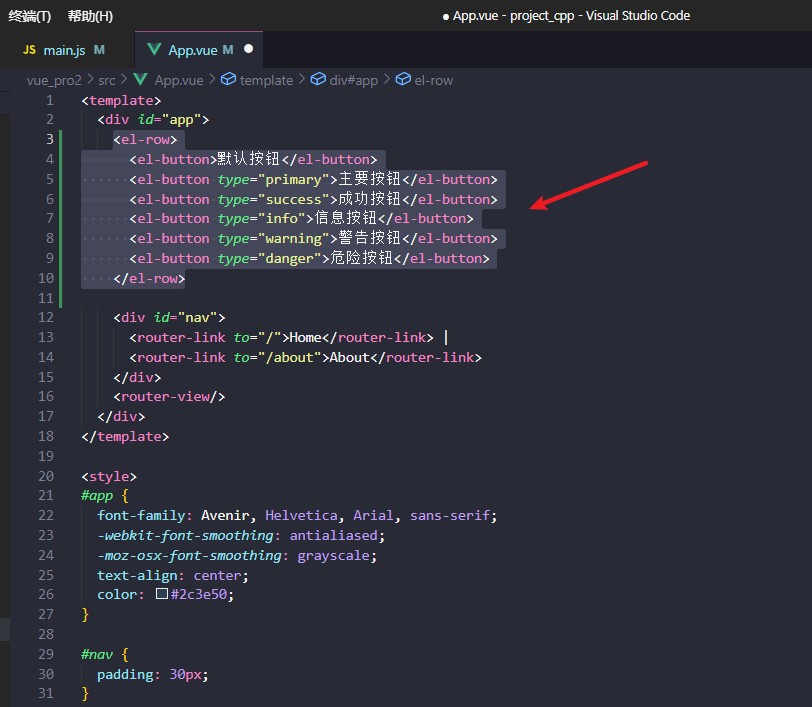Click the M modified badge on main.js tab

[x=99, y=49]
